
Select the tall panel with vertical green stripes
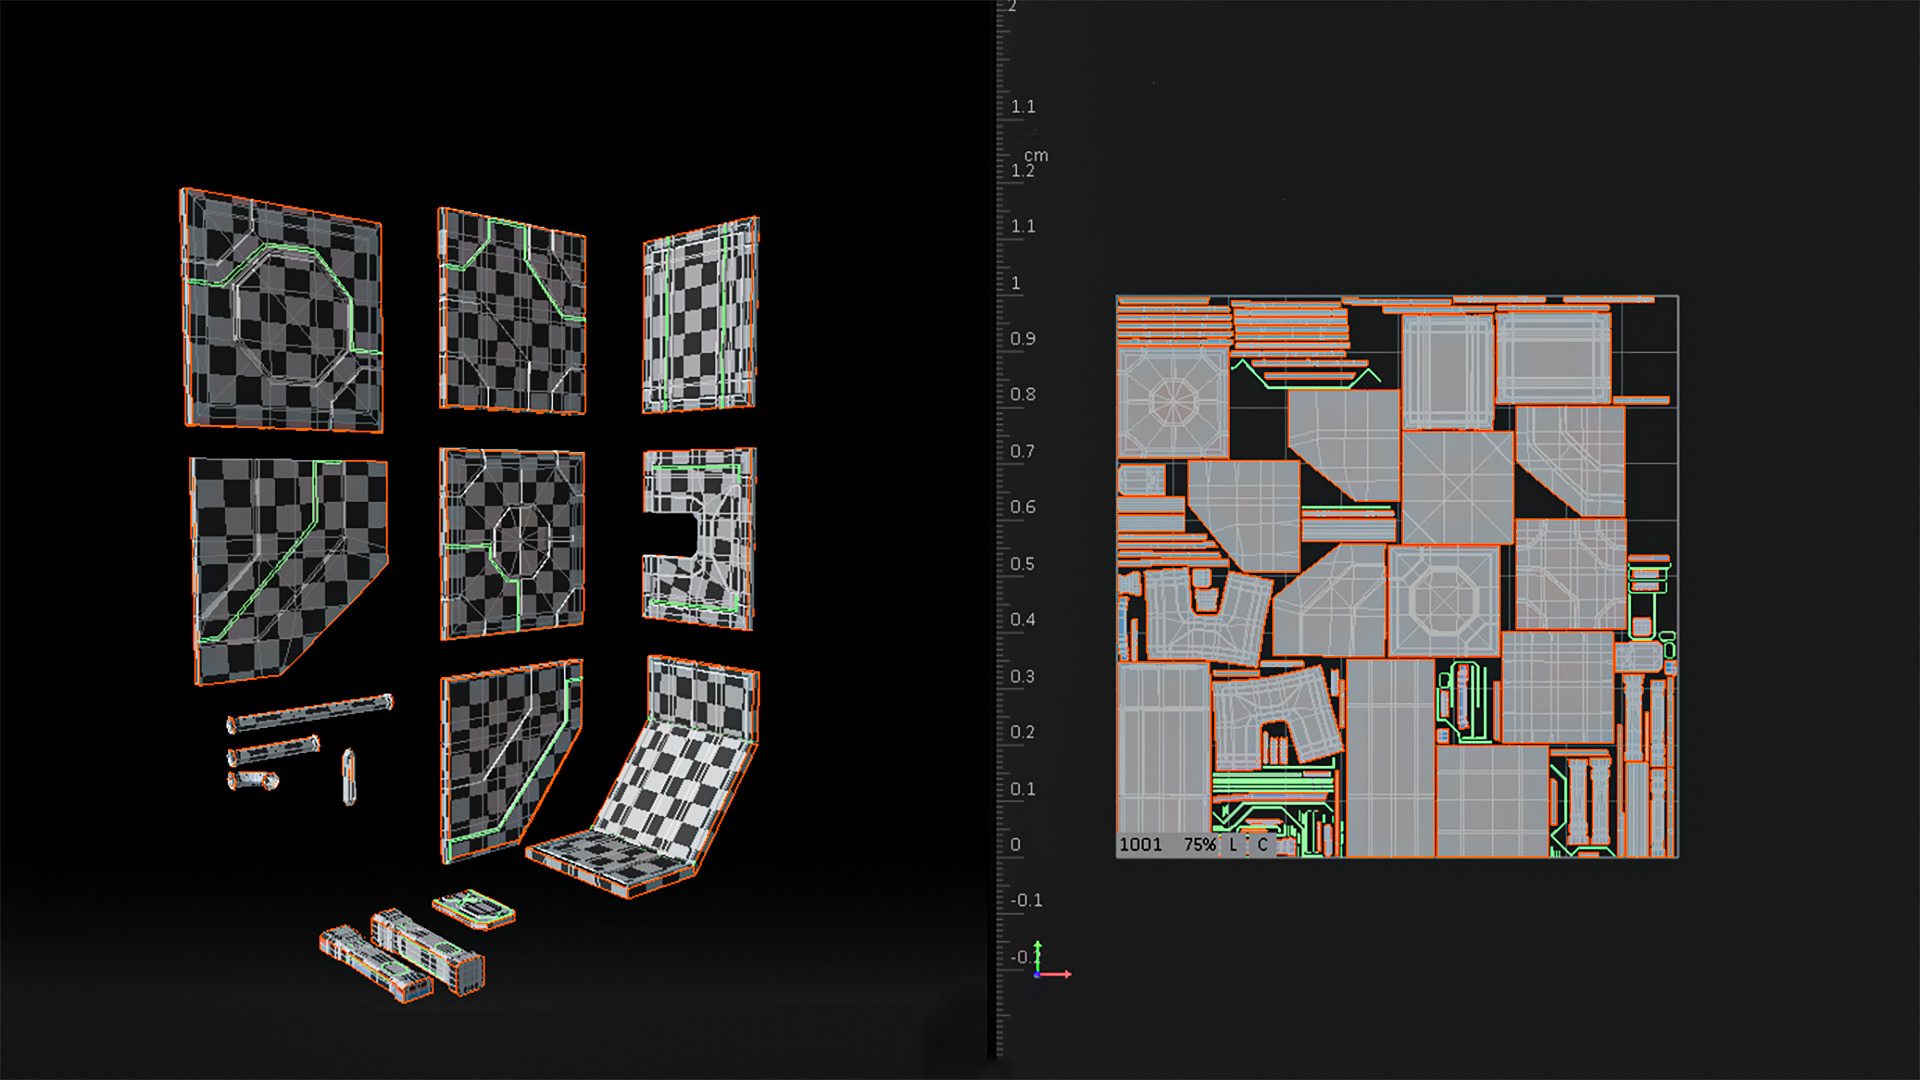pyautogui.click(x=700, y=315)
